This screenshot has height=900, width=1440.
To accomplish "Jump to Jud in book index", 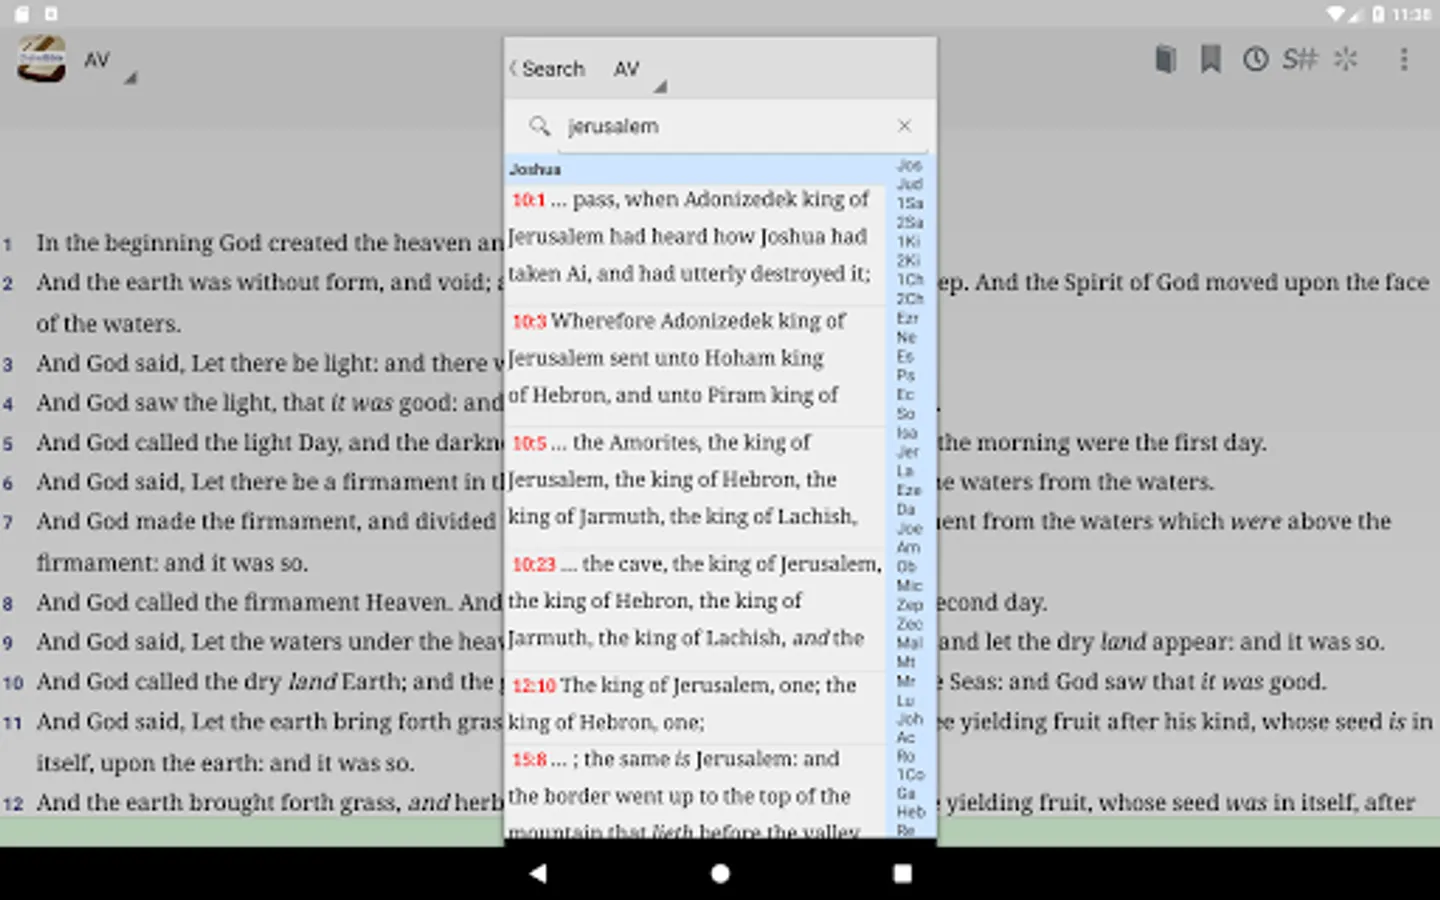I will tap(909, 184).
